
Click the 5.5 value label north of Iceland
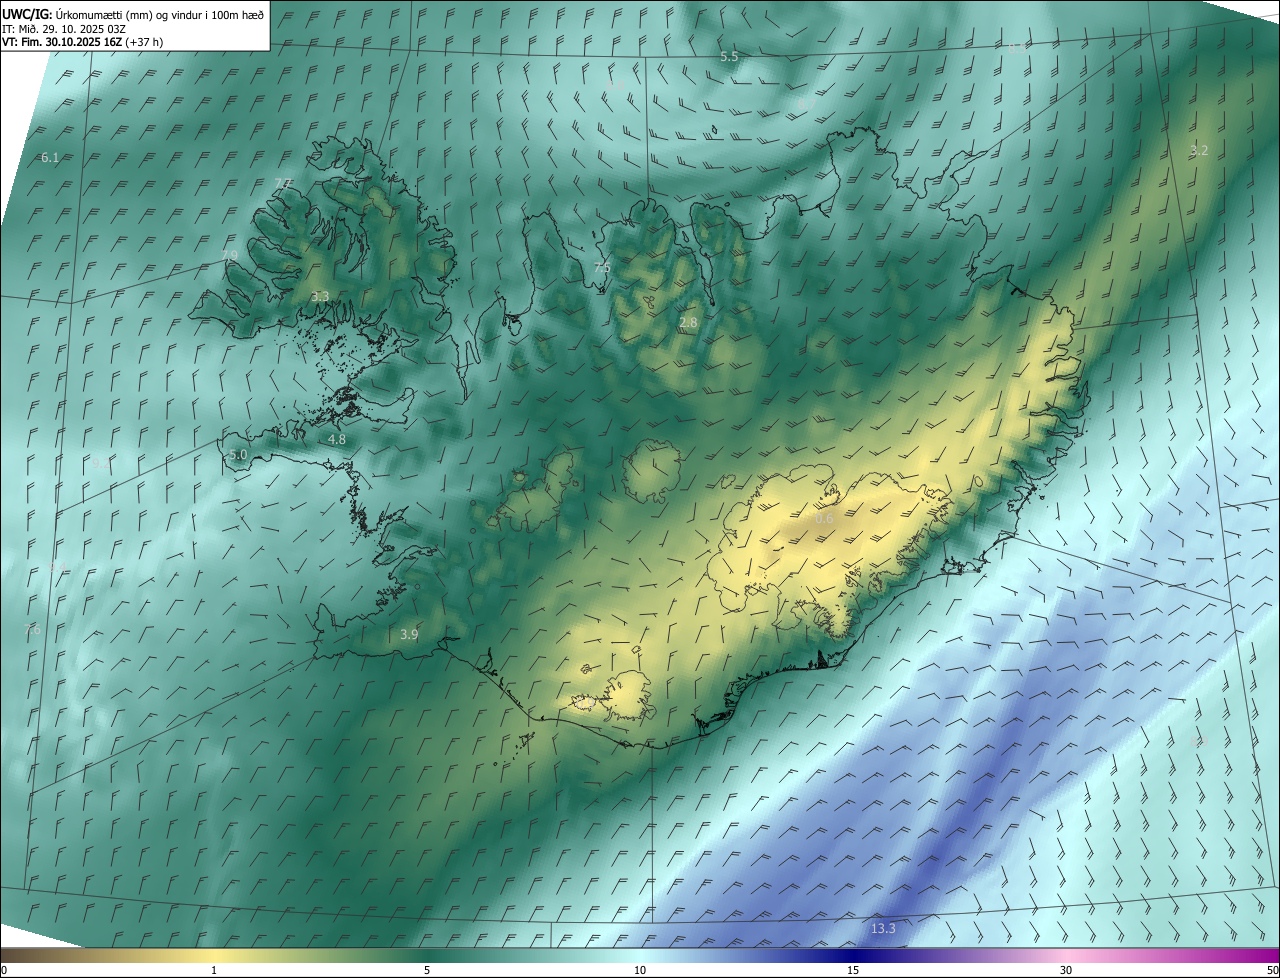pos(729,57)
